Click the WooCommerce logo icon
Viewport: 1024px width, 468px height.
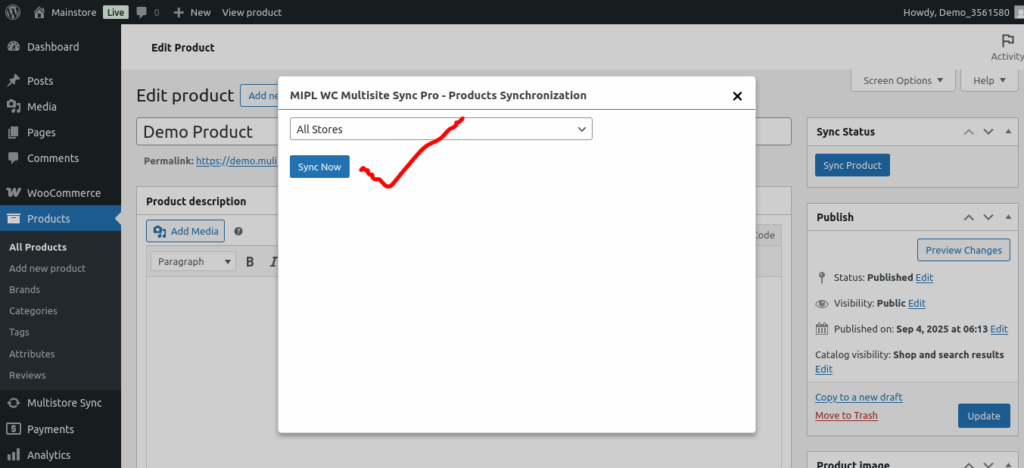[x=13, y=193]
